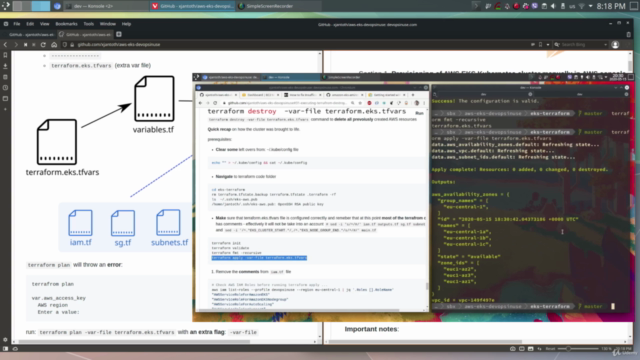Switch to dev — Konsole <2> taskbar entry
Screen dimensions: 640x360
[106, 6]
